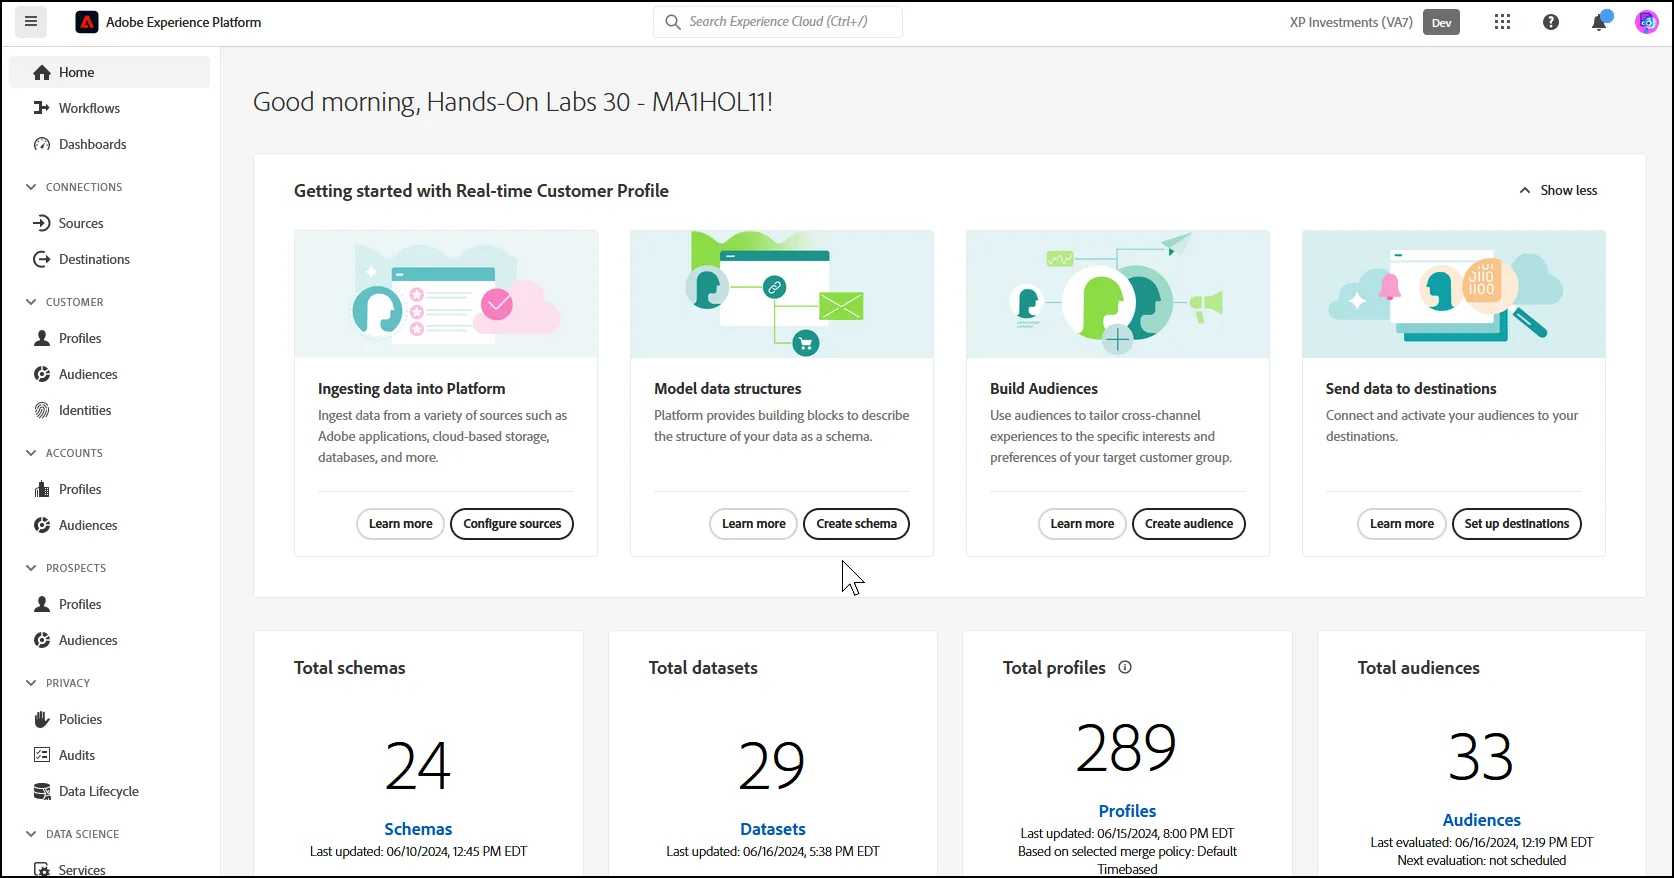Click Show less to collapse Getting started

coord(1558,190)
